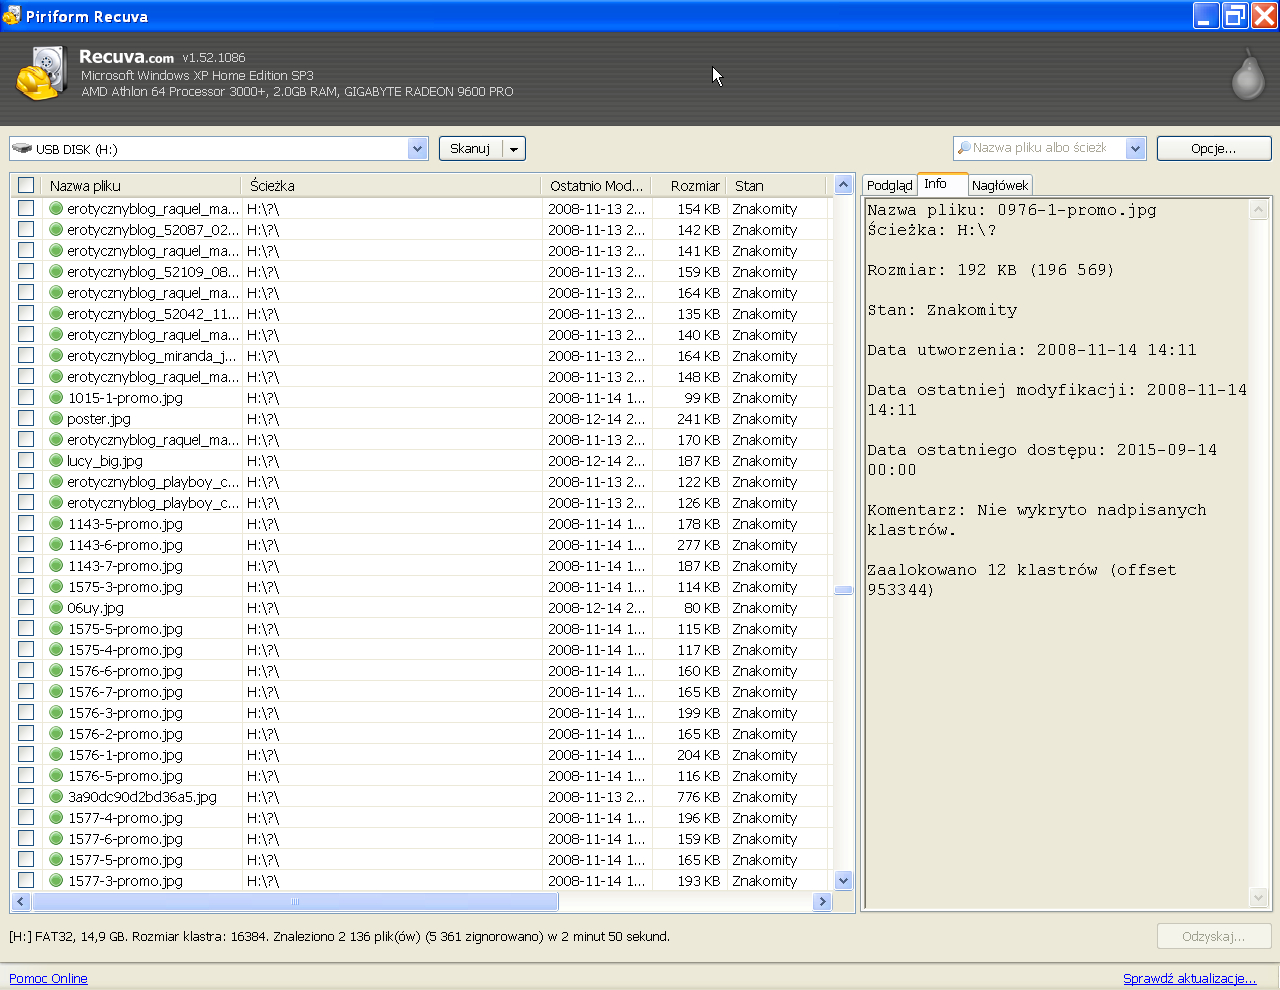1280x990 pixels.
Task: Open the Pomoc Online link
Action: coord(48,979)
